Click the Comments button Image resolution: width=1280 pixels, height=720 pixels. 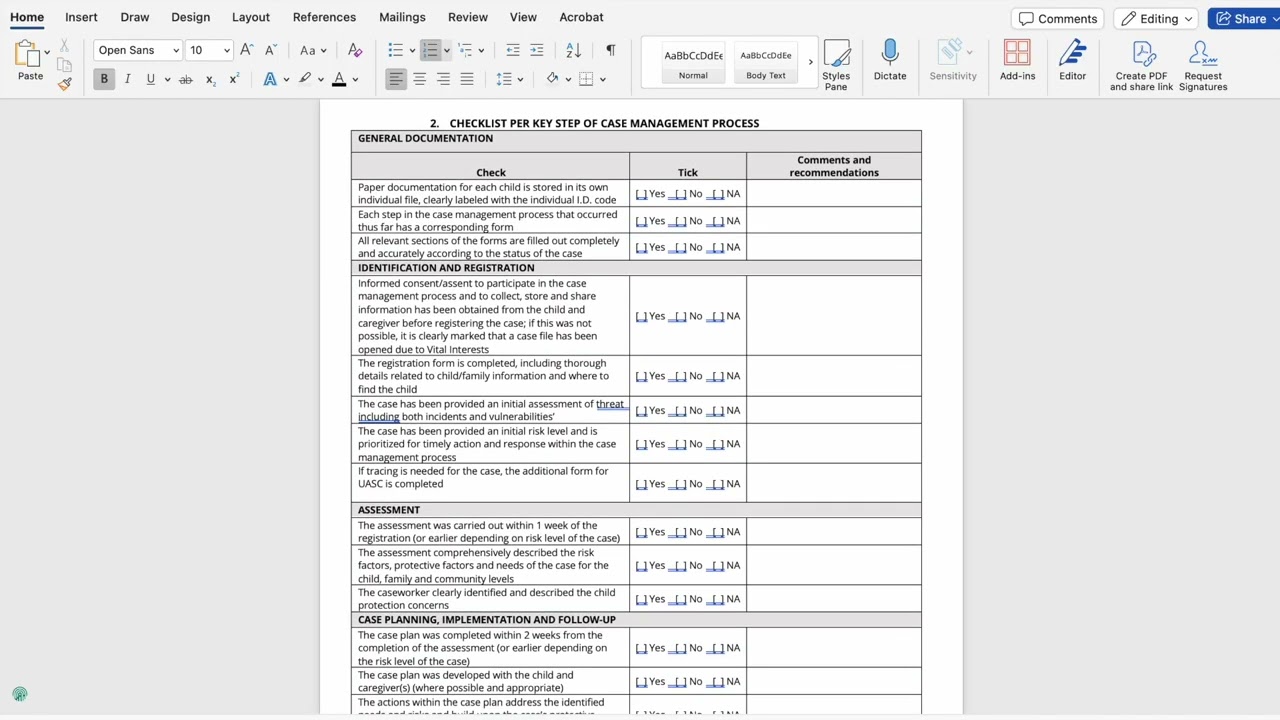[x=1058, y=19]
